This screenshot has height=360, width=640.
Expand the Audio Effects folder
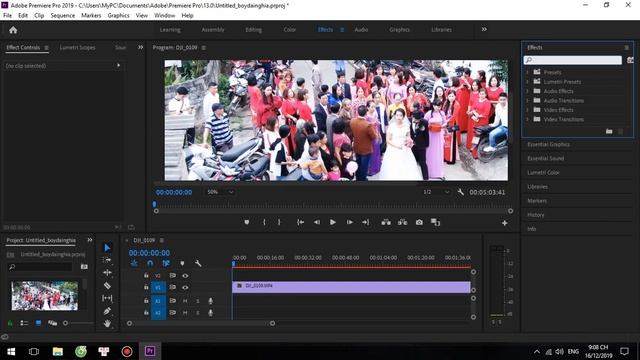coord(527,91)
